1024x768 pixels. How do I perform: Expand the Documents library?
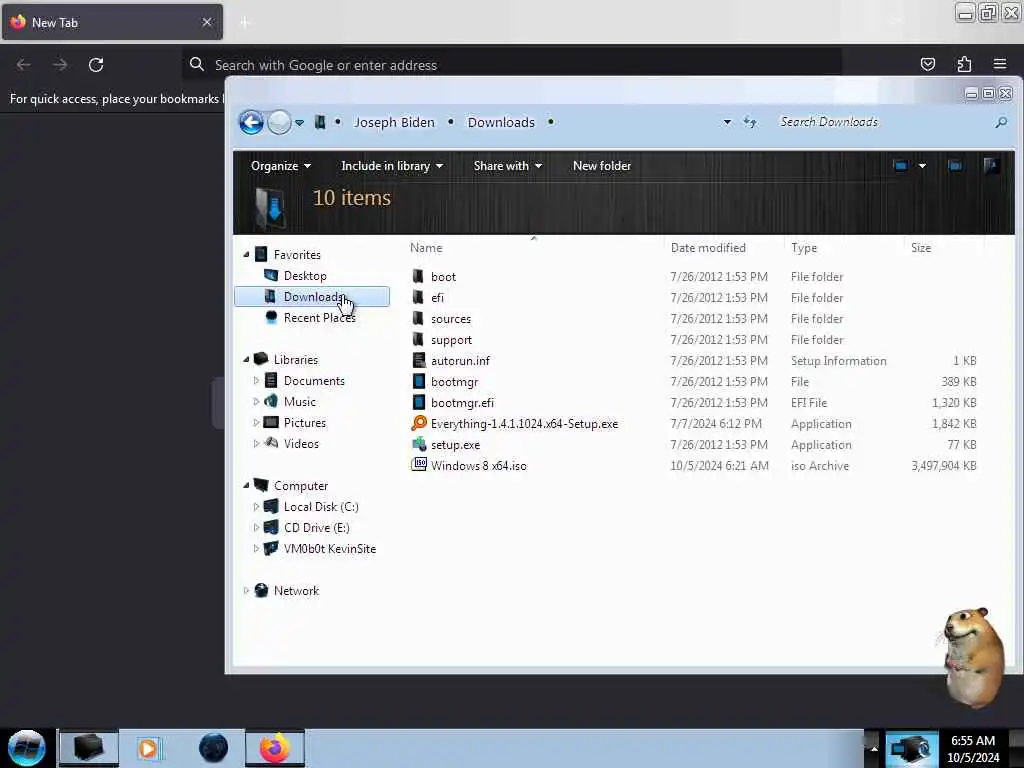coord(256,380)
